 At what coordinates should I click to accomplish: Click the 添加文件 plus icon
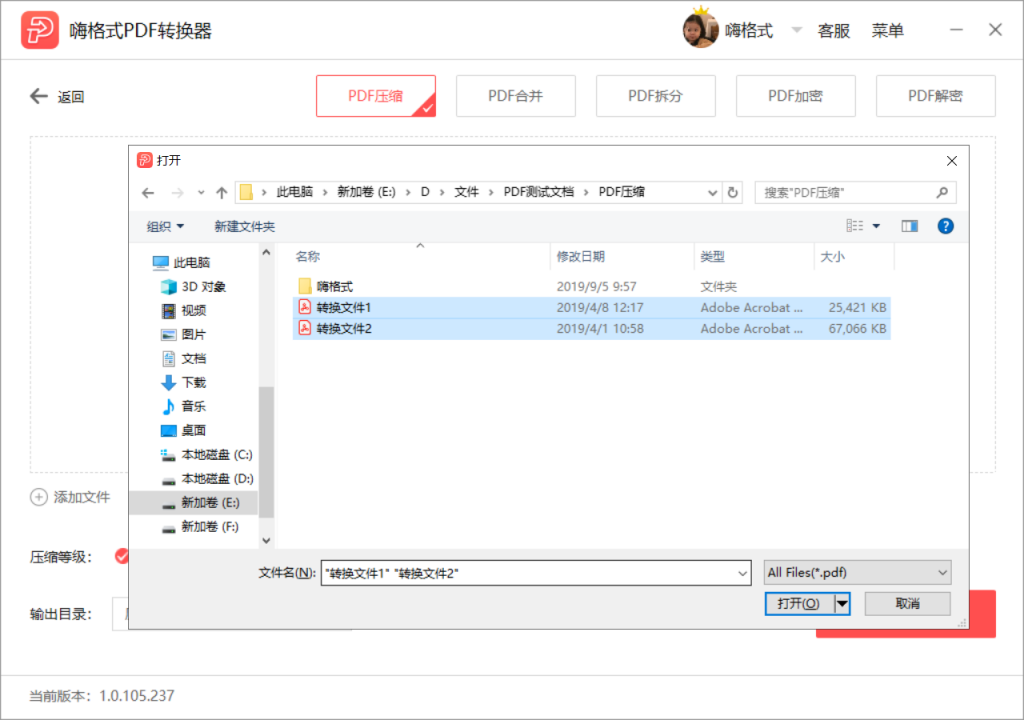[x=39, y=497]
